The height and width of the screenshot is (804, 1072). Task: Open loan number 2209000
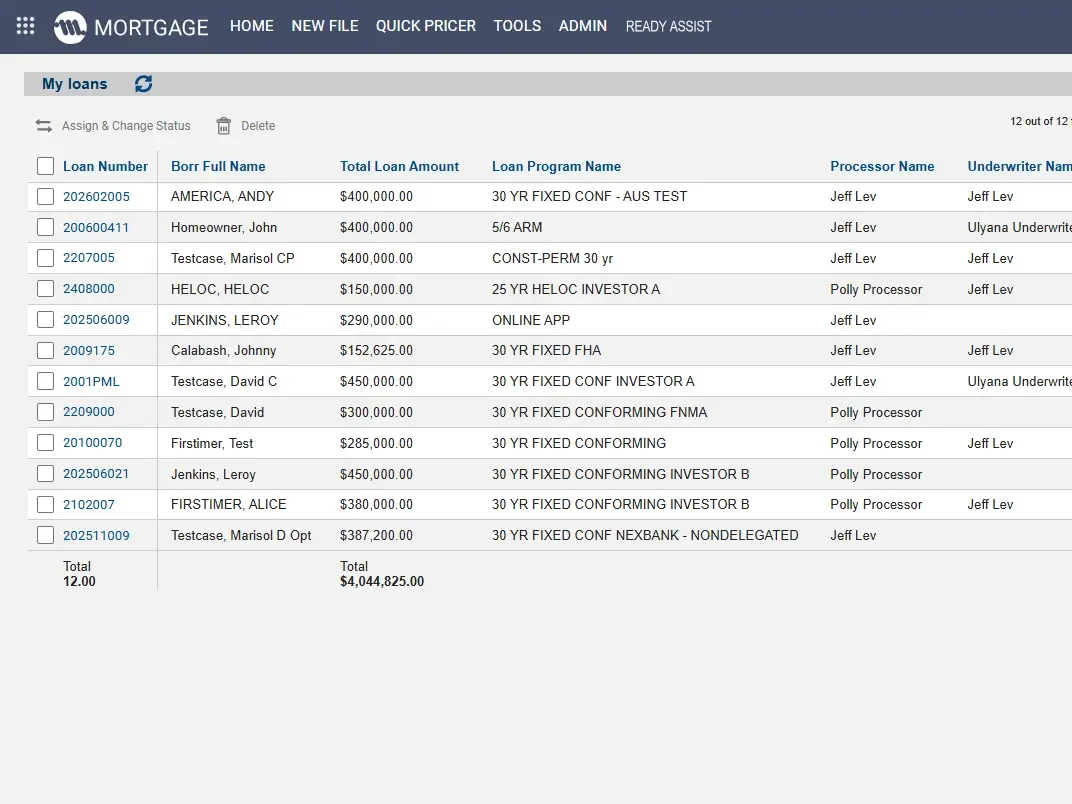[89, 412]
